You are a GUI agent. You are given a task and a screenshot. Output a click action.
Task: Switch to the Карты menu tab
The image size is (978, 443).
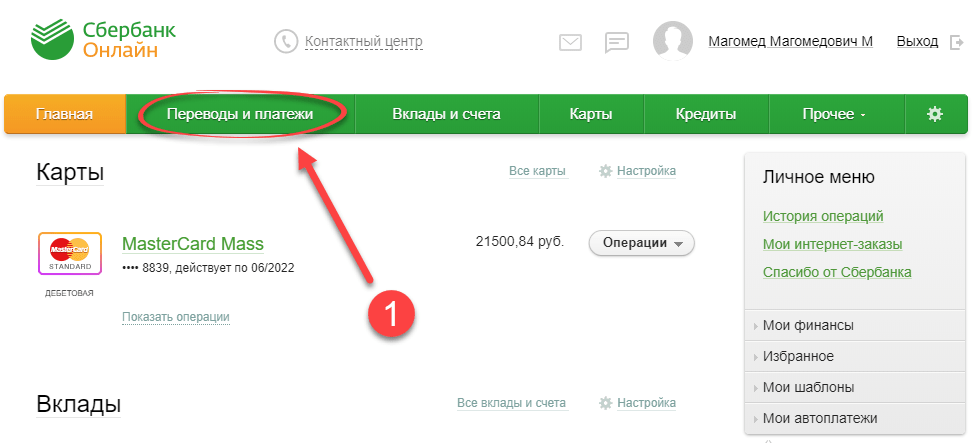591,114
